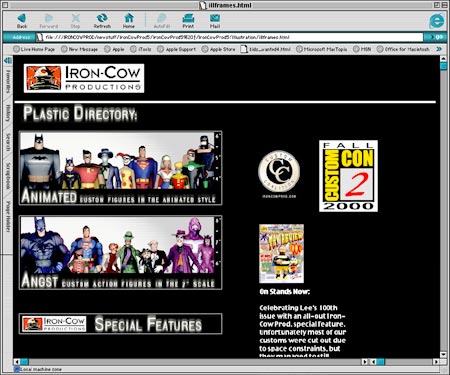Click the Back button in toolbar
The height and width of the screenshot is (375, 450).
point(22,21)
